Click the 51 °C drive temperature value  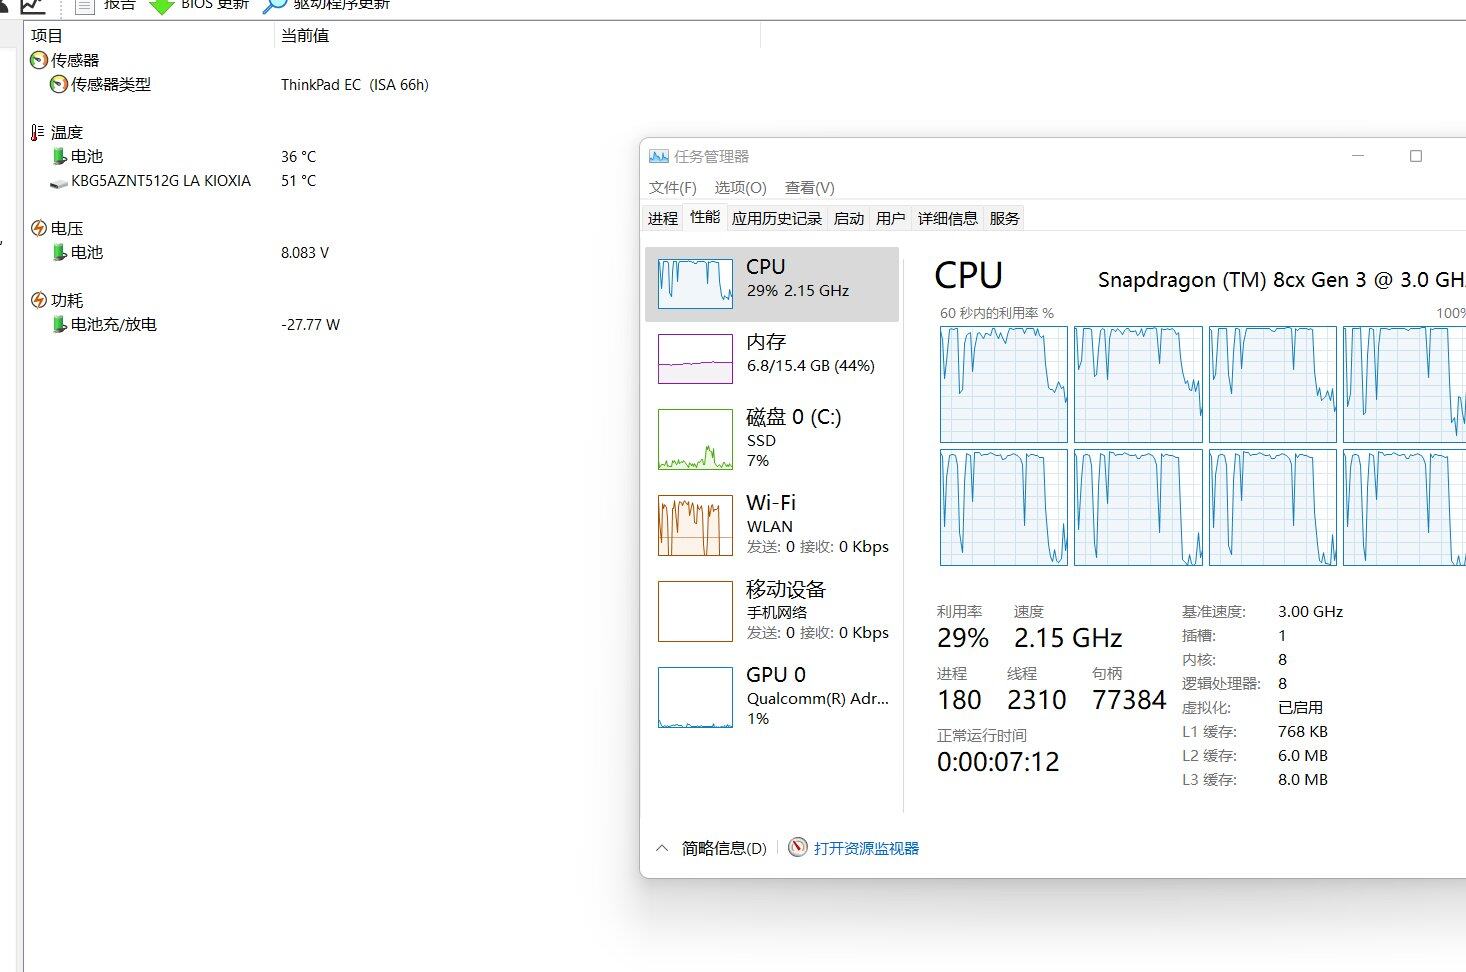pos(298,181)
